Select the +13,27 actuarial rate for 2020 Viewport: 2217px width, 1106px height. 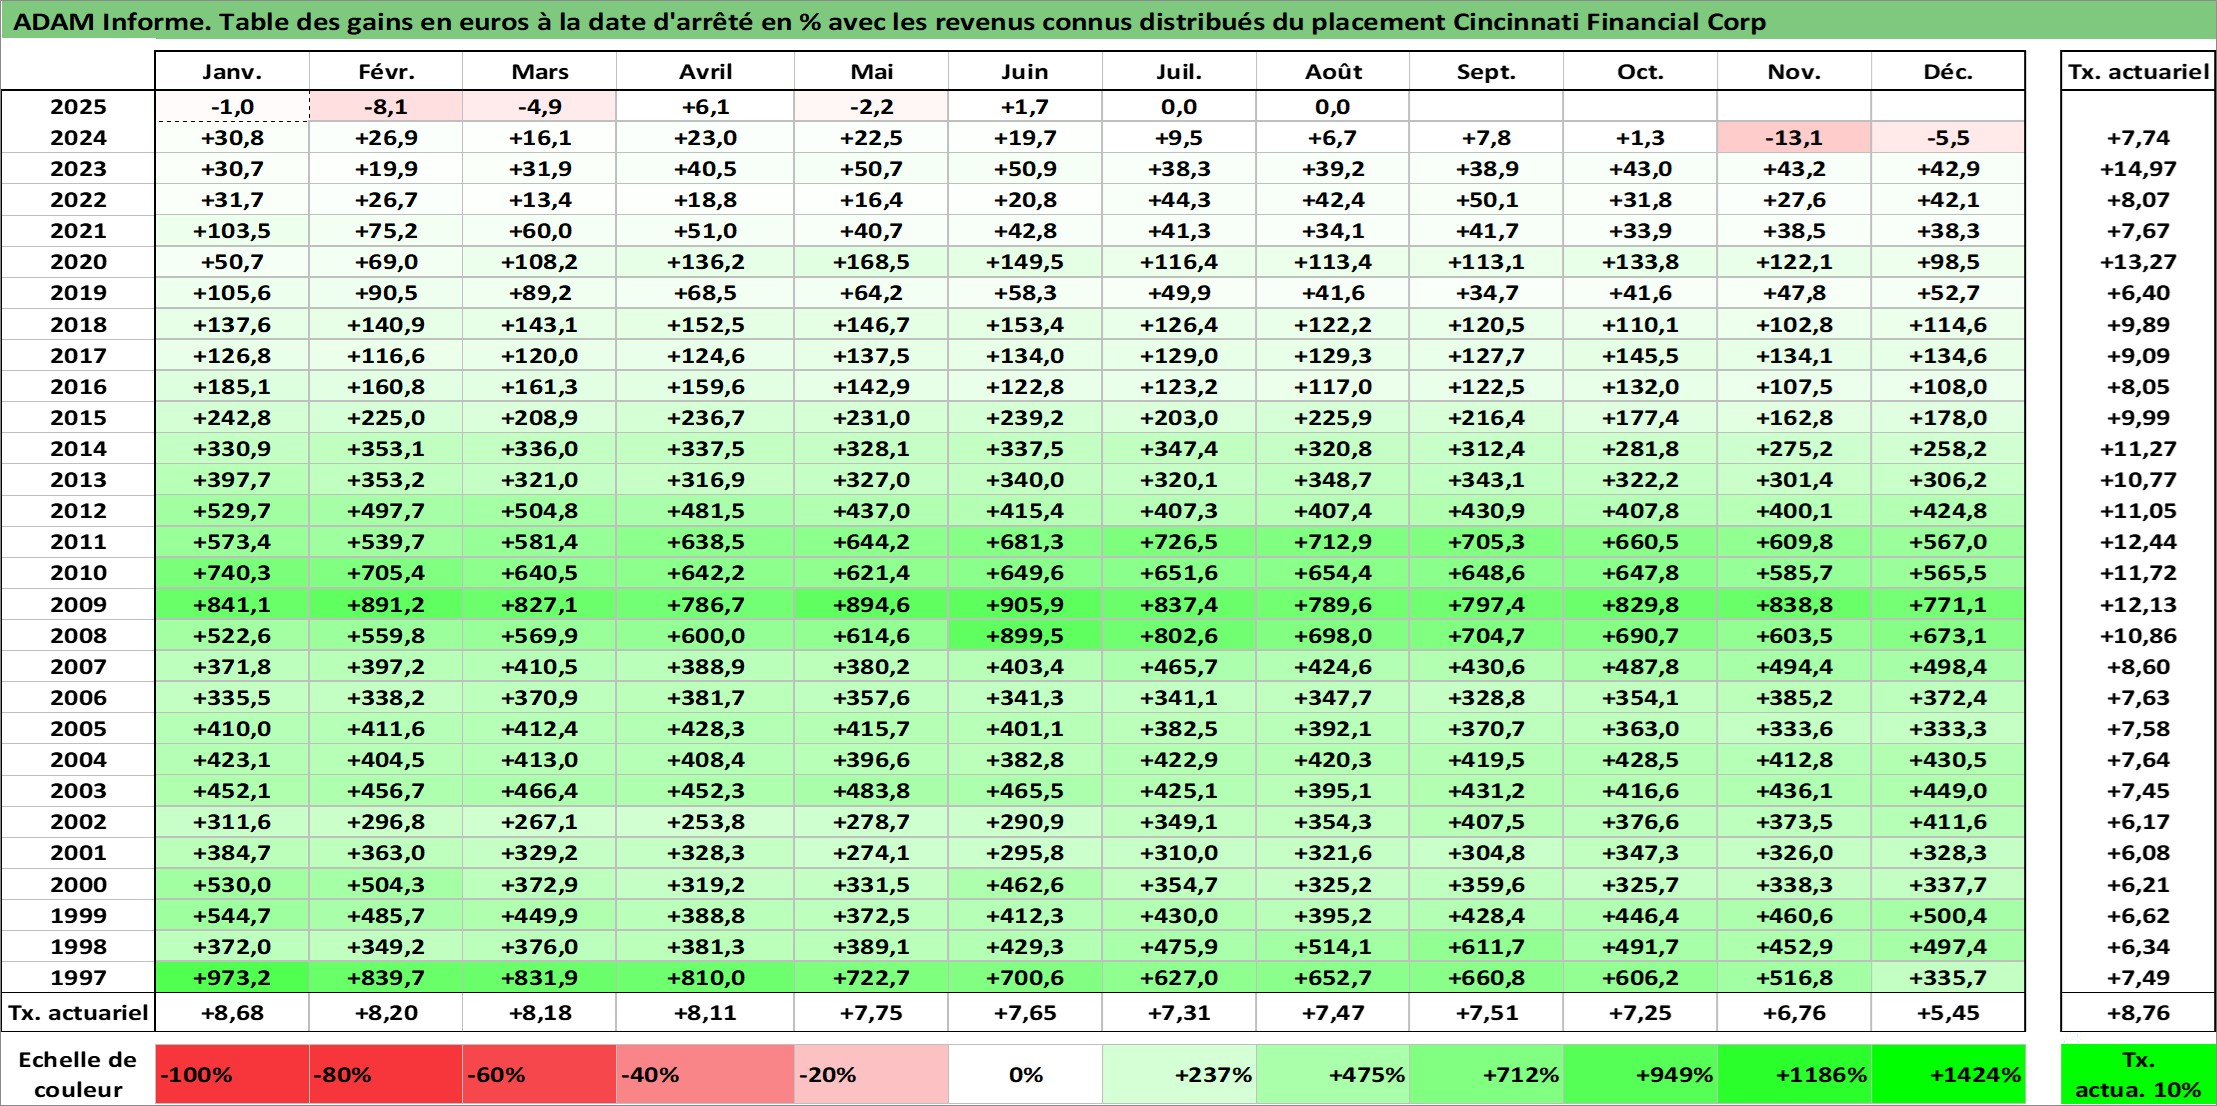[2138, 261]
